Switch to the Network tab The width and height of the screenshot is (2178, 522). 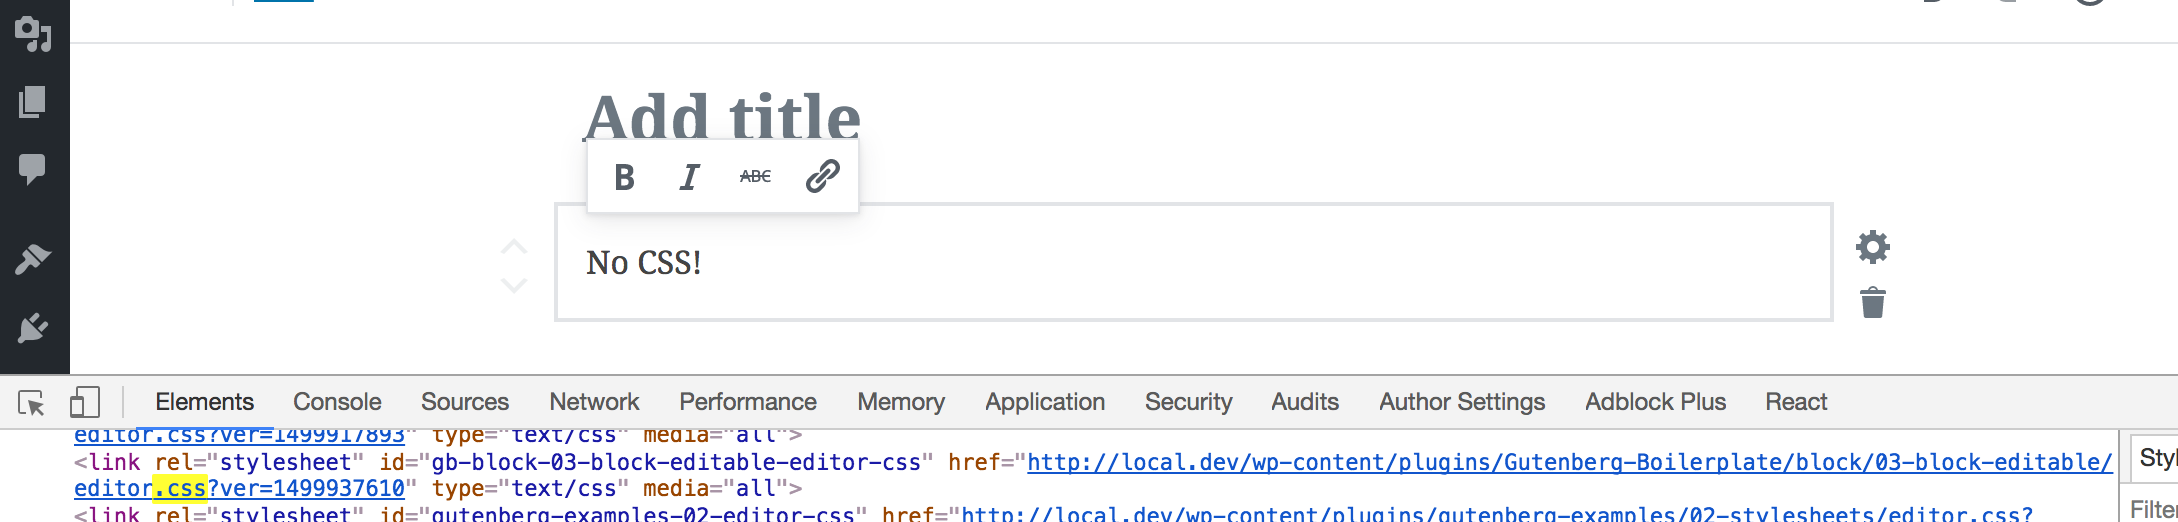point(594,402)
